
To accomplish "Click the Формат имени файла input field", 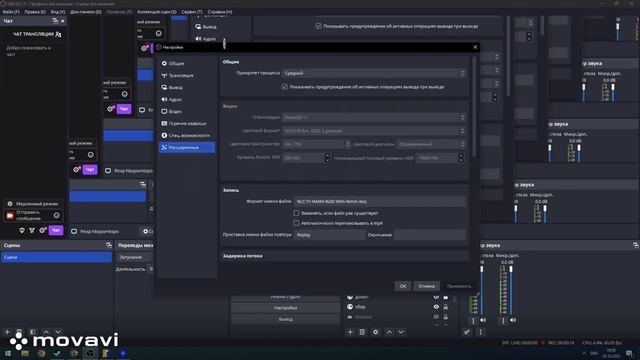I will click(380, 201).
